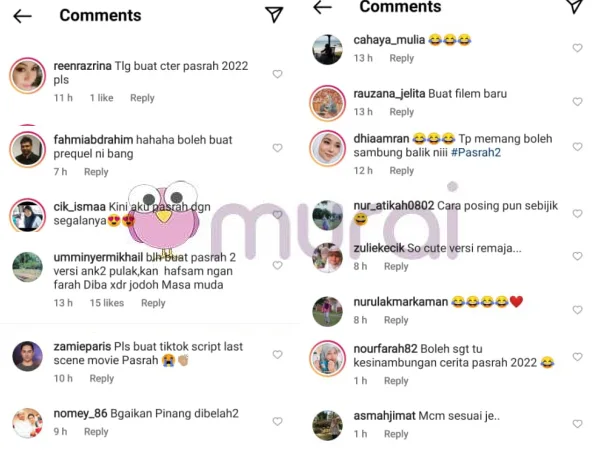Screen dimensions: 600x450
Task: Go back using right Comments arrow
Action: tap(322, 7)
